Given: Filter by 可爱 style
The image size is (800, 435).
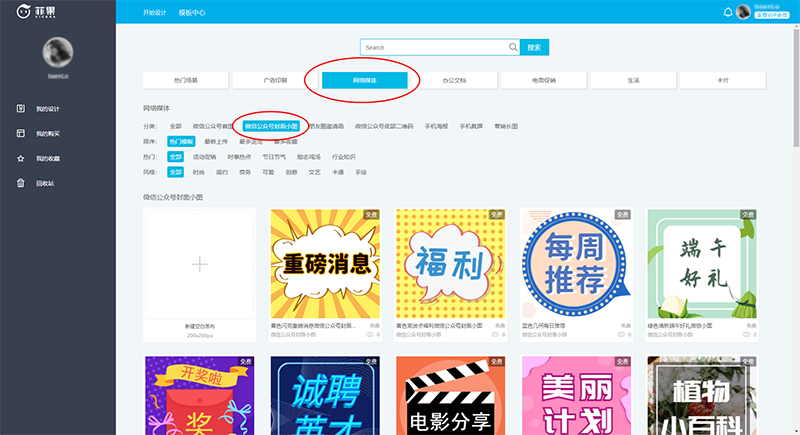Looking at the screenshot, I should click(268, 172).
